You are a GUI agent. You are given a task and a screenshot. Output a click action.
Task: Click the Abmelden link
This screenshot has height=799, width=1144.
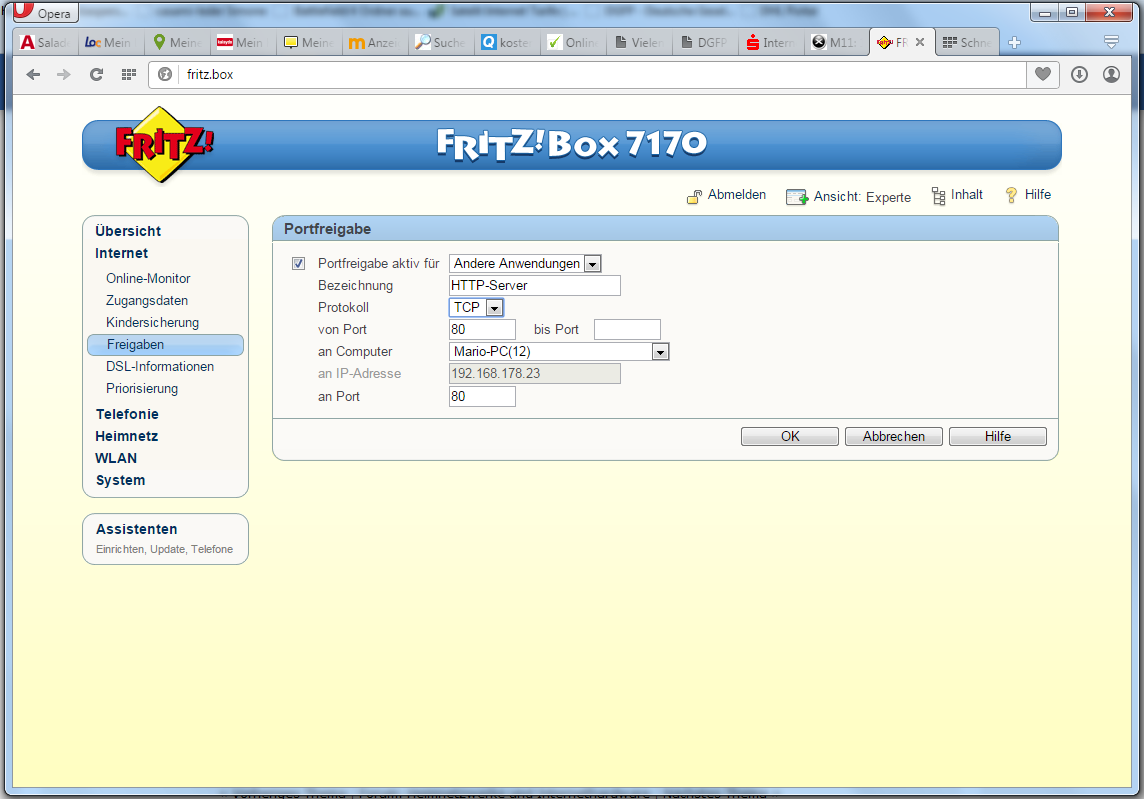point(737,195)
